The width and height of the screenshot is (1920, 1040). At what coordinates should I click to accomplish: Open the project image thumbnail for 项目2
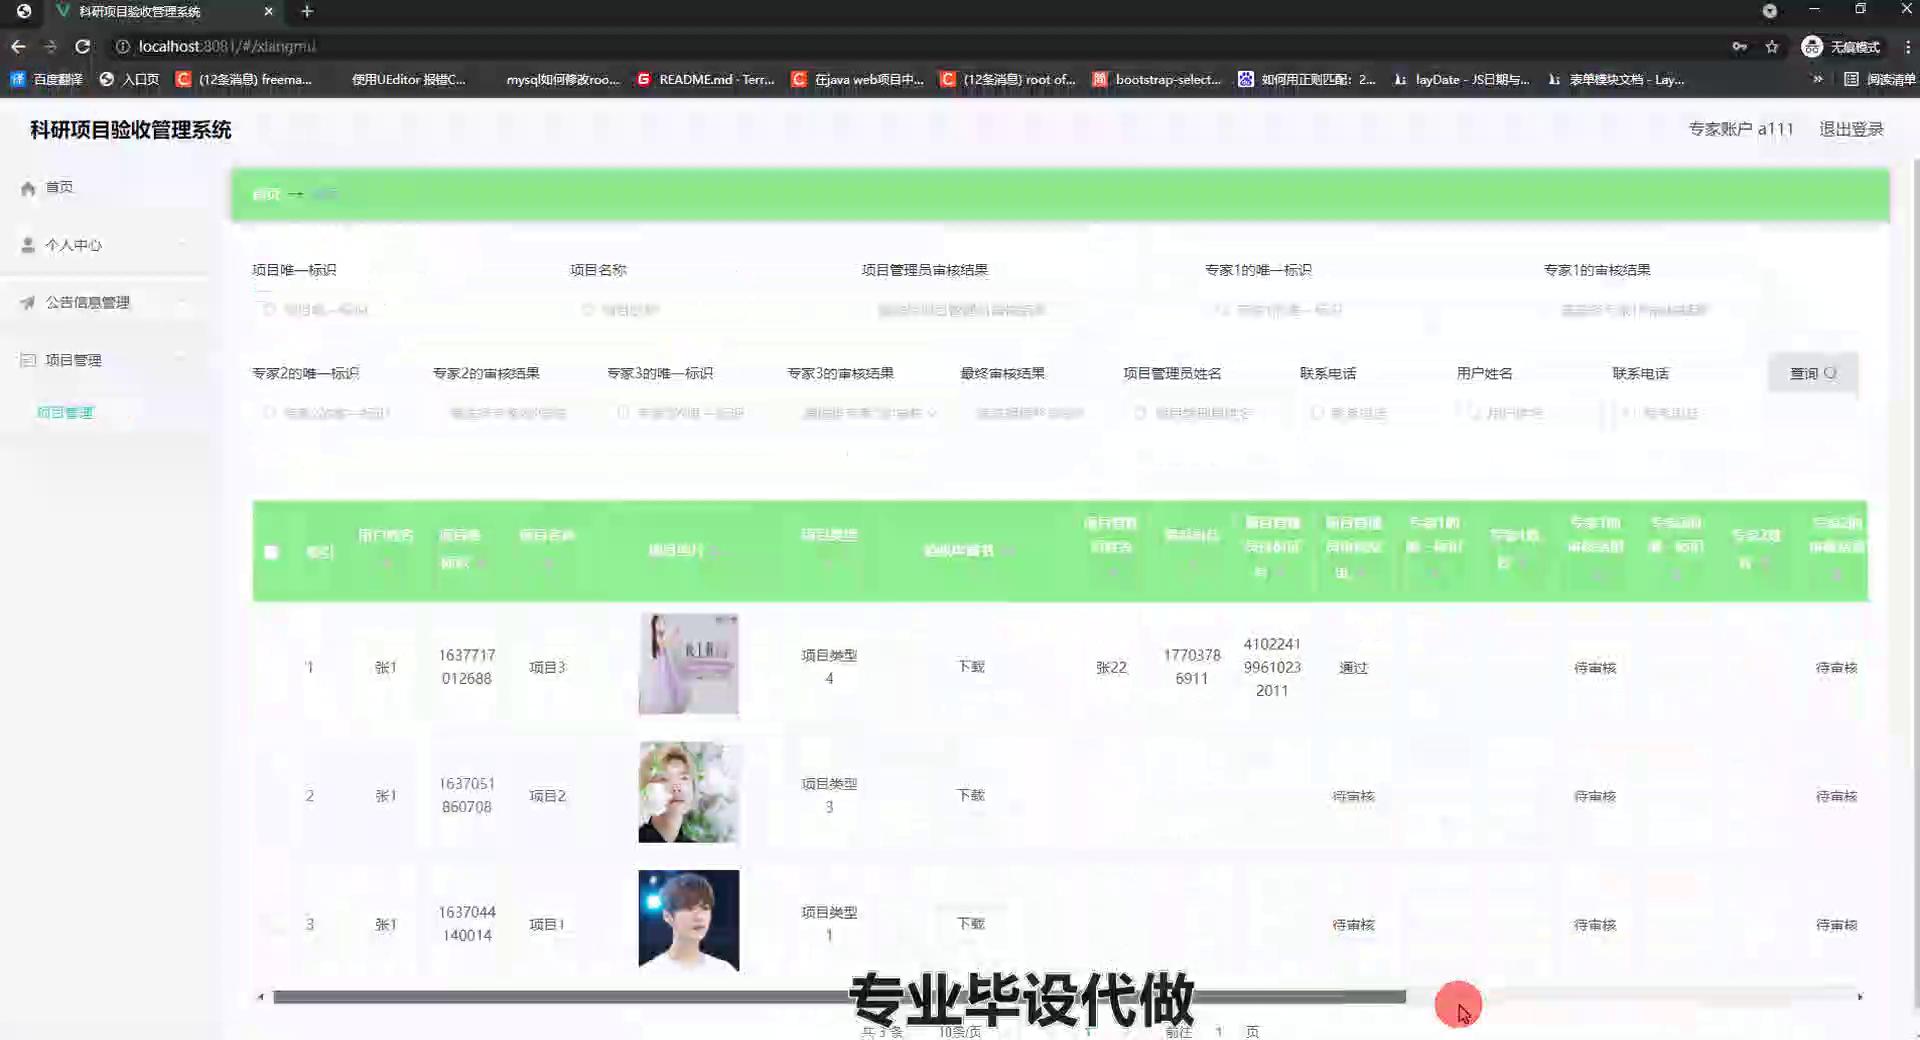(x=688, y=792)
